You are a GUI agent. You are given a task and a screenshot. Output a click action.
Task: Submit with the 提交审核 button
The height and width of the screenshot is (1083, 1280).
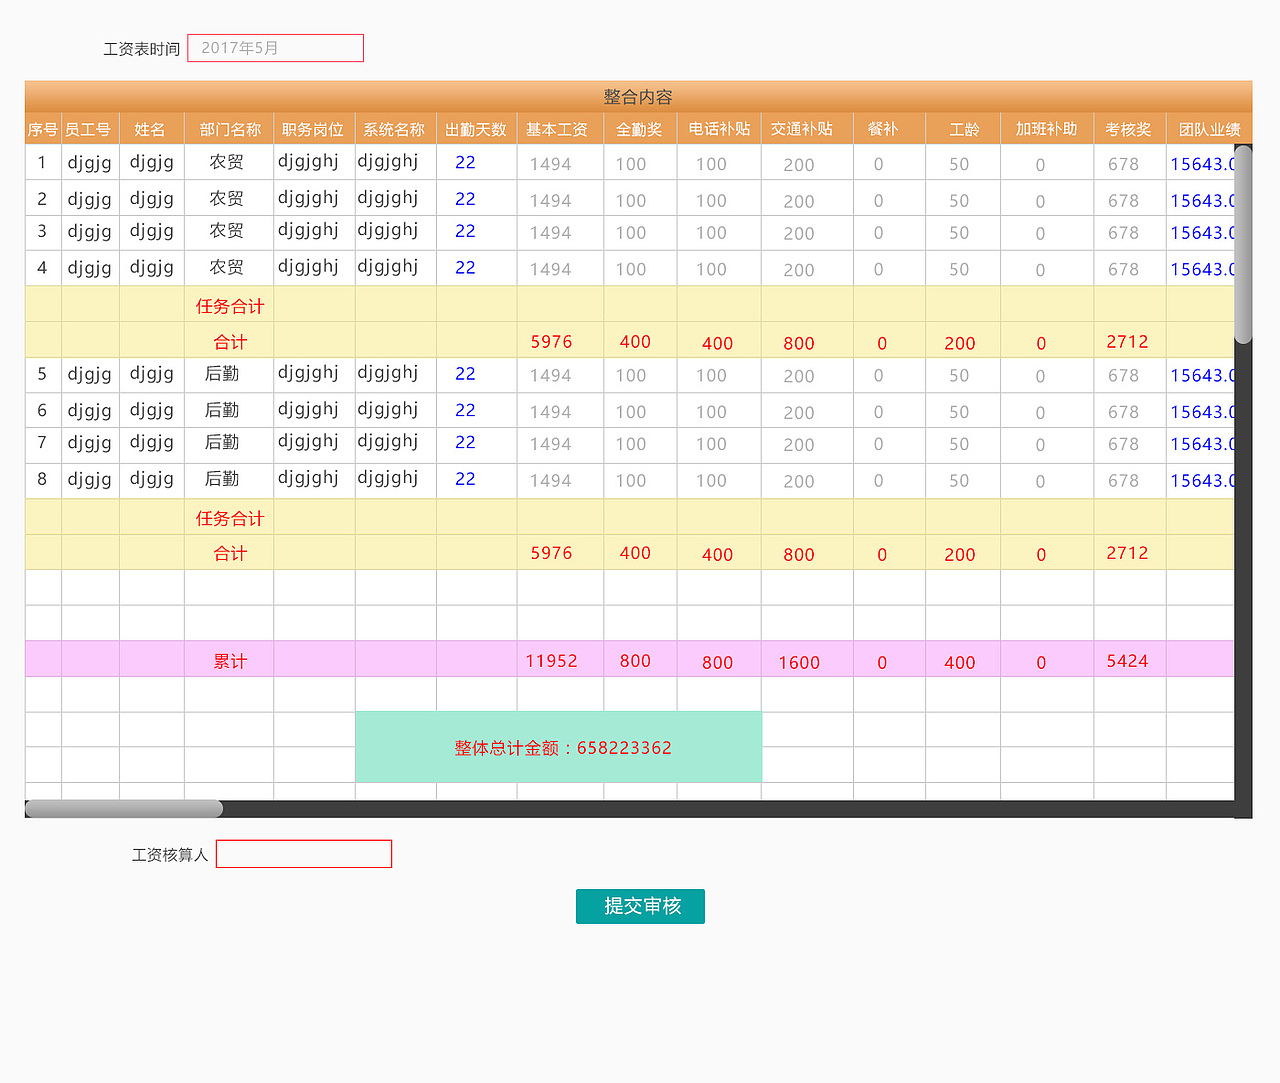[640, 906]
